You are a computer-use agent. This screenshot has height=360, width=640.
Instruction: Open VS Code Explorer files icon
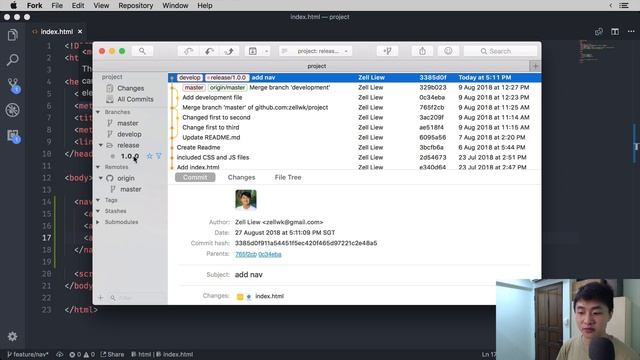pos(13,35)
